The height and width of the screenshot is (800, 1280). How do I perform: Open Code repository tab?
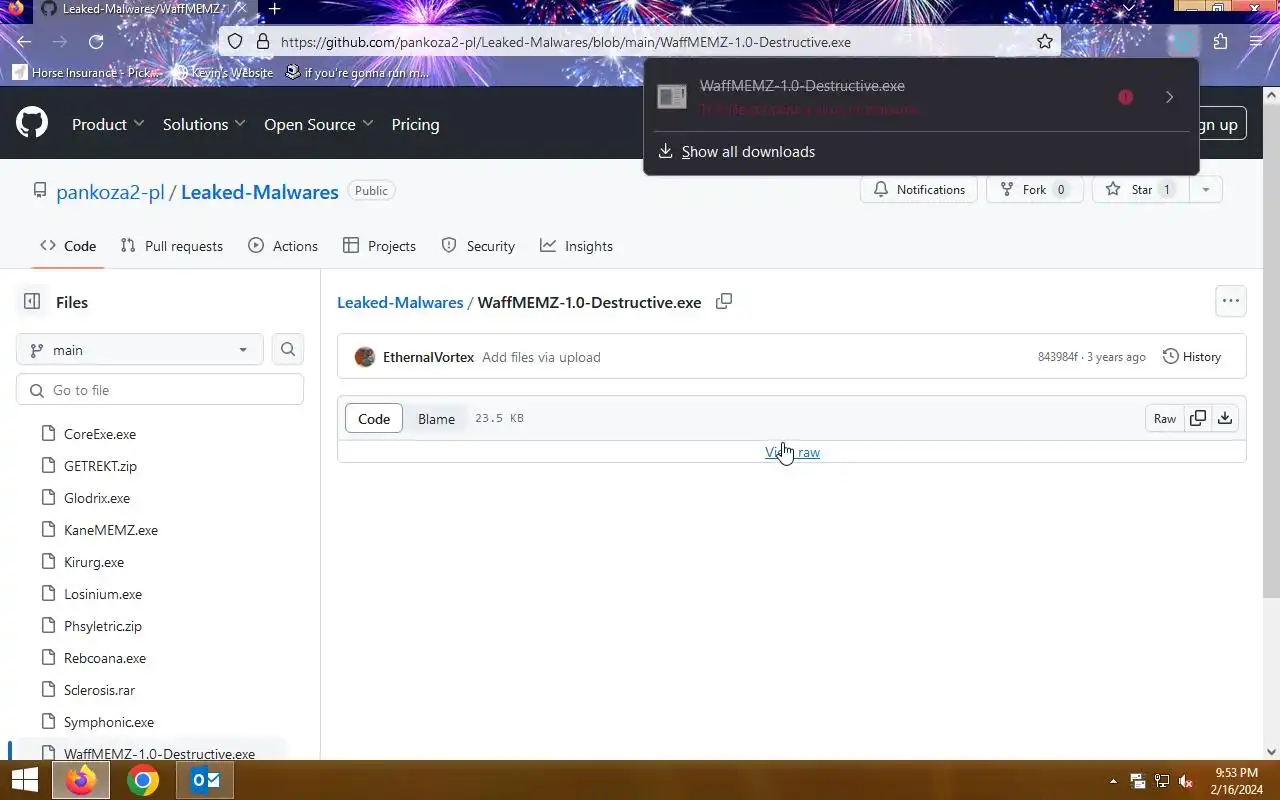point(68,246)
